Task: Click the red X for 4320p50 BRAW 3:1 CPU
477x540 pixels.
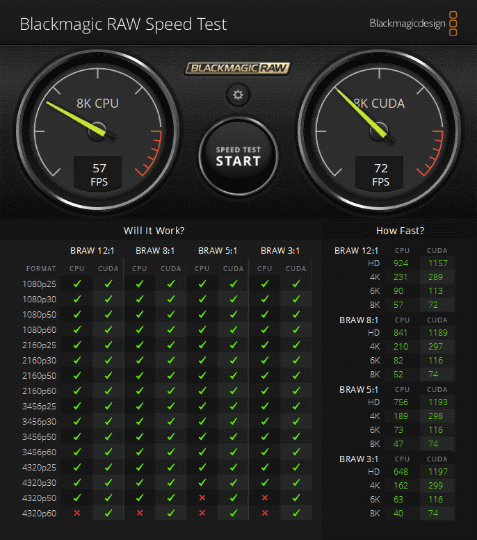Action: coord(265,498)
